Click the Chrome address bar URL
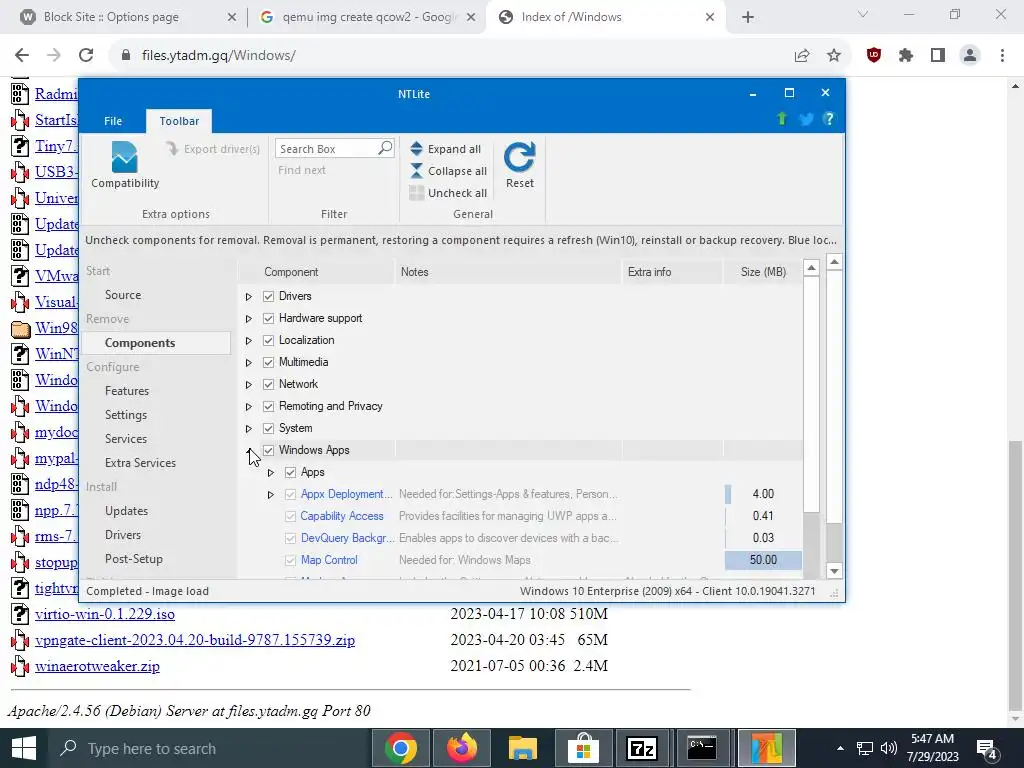The width and height of the screenshot is (1024, 768). click(x=218, y=56)
